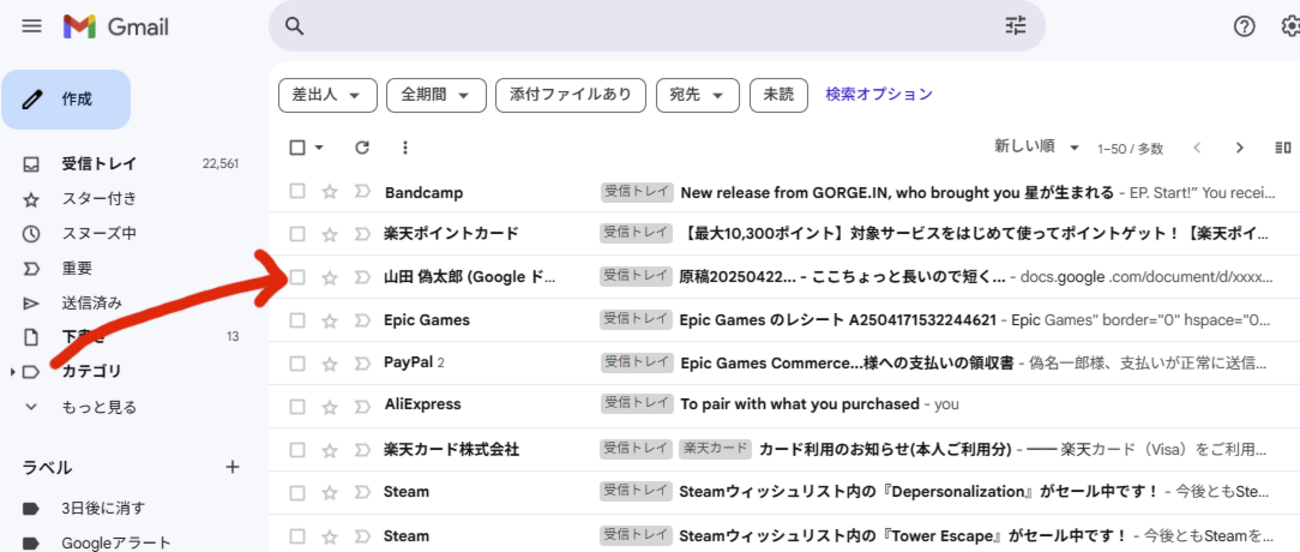Image resolution: width=1300 pixels, height=552 pixels.
Task: Click the plus icon to create label
Action: click(x=232, y=467)
